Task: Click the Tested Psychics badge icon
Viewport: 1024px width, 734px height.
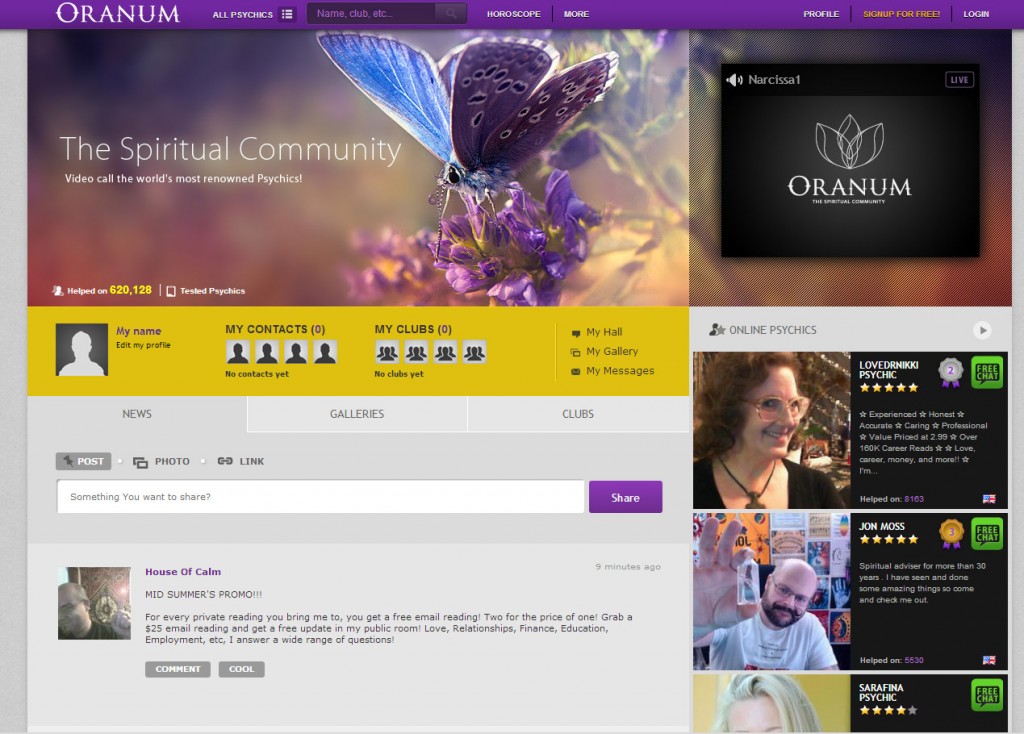Action: pyautogui.click(x=171, y=291)
